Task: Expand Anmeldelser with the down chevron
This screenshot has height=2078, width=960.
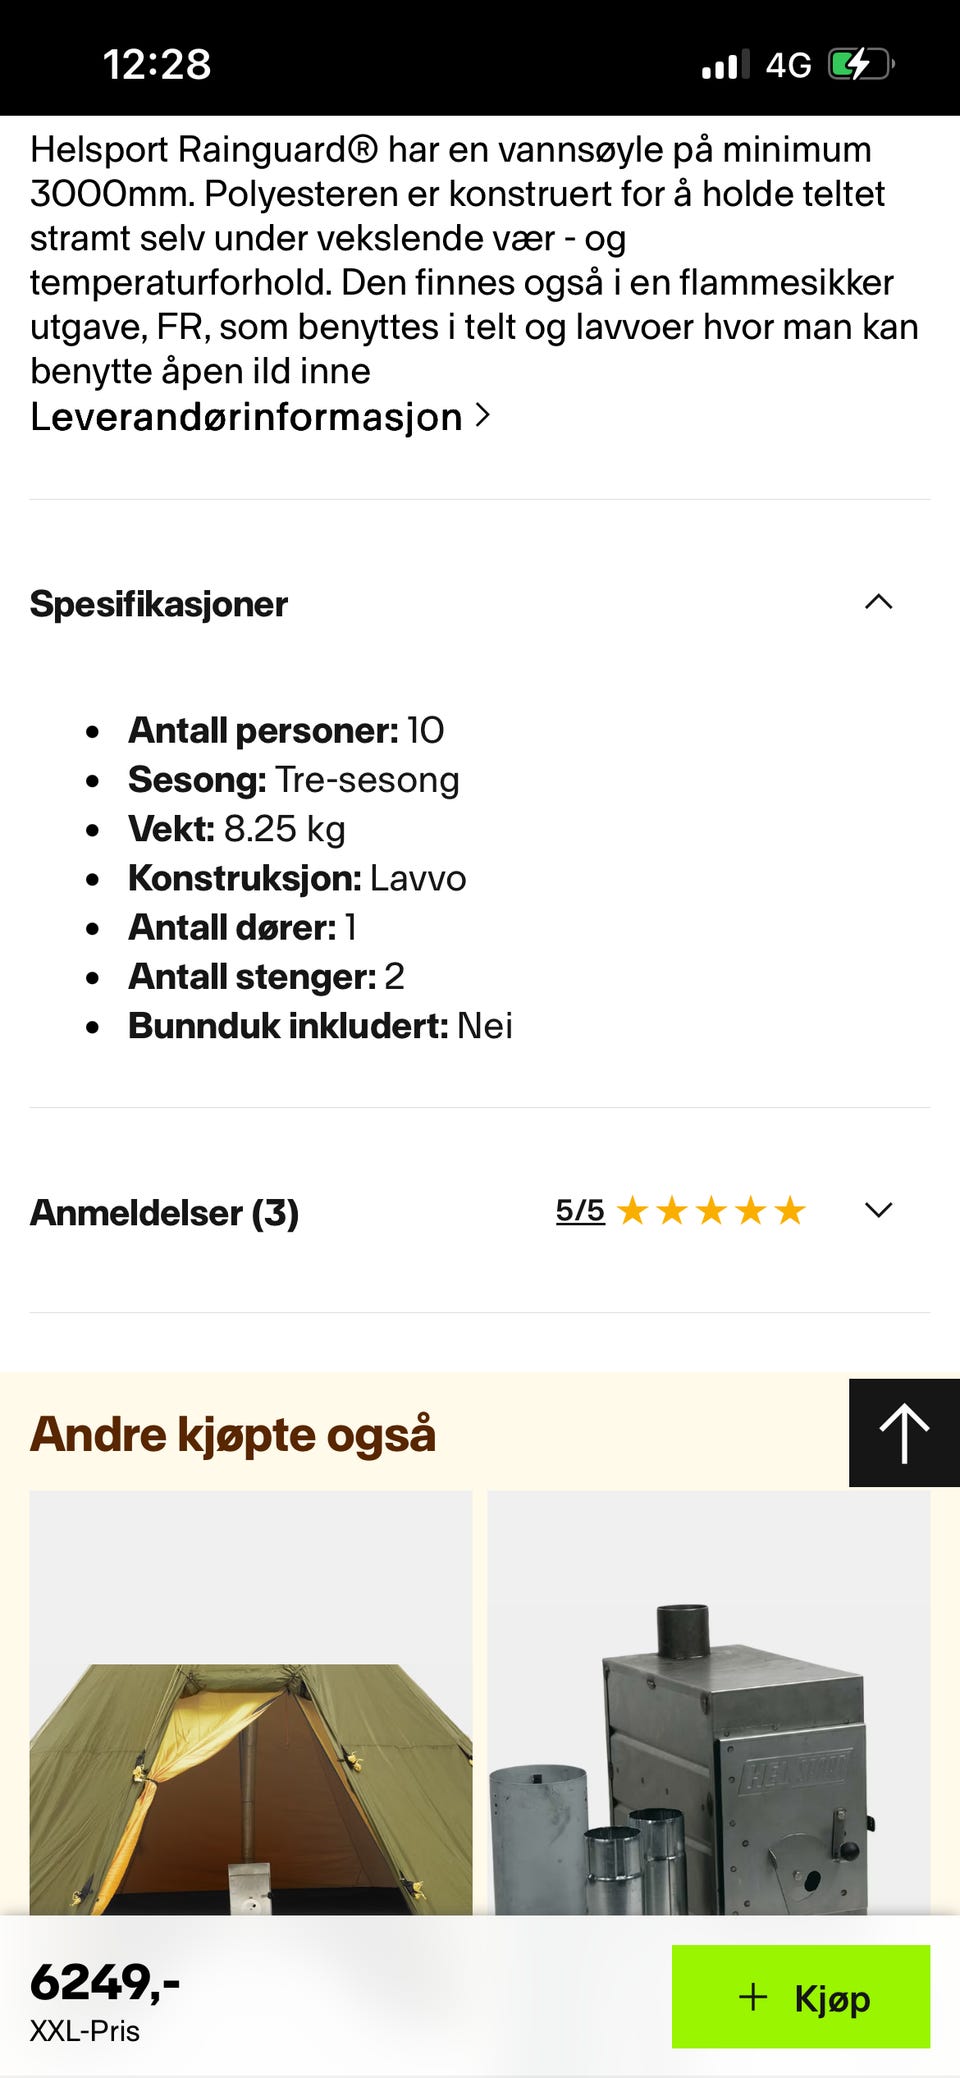Action: click(x=878, y=1211)
